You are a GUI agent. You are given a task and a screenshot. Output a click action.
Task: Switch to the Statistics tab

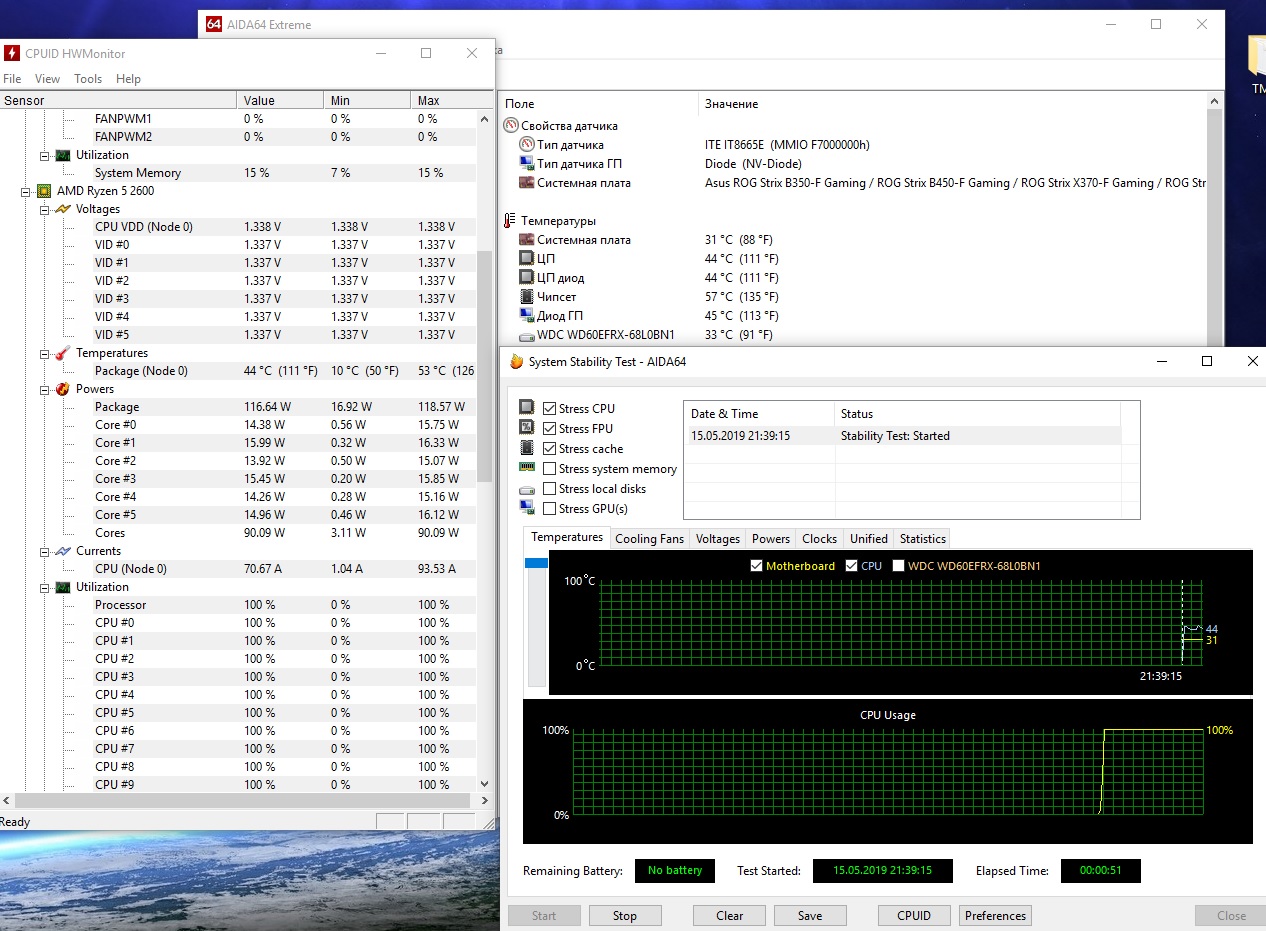(x=922, y=539)
